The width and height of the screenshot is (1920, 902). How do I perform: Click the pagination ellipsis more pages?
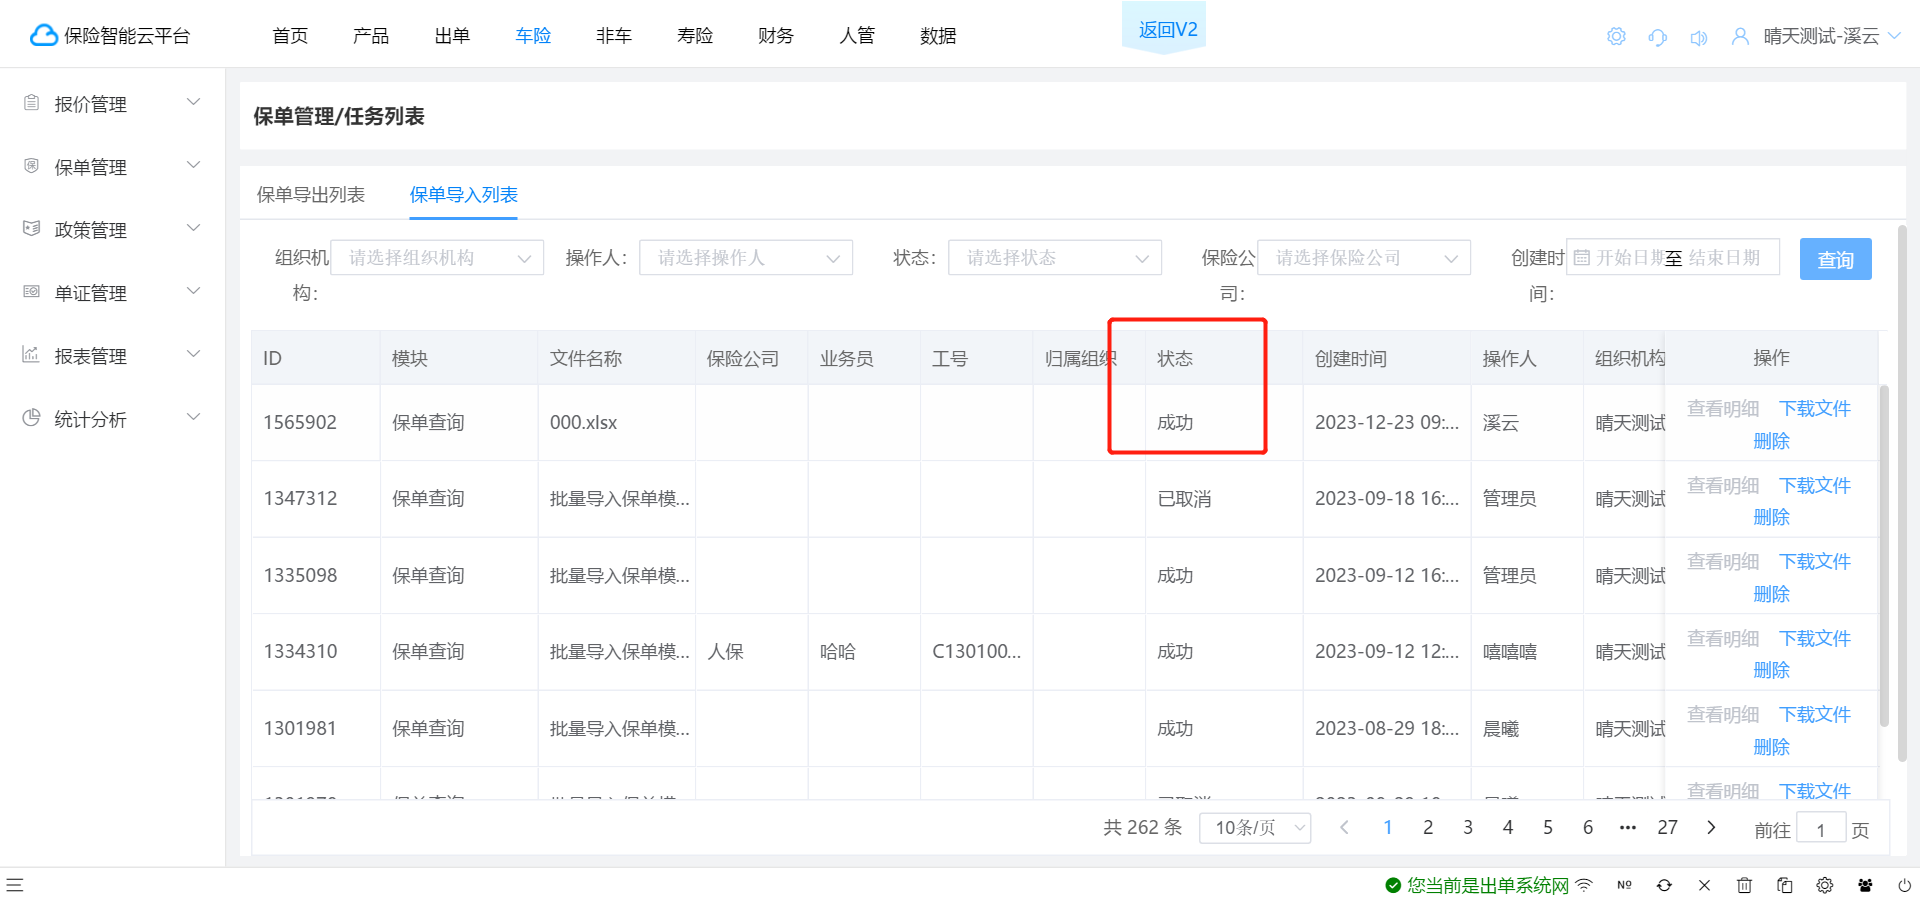tap(1628, 828)
